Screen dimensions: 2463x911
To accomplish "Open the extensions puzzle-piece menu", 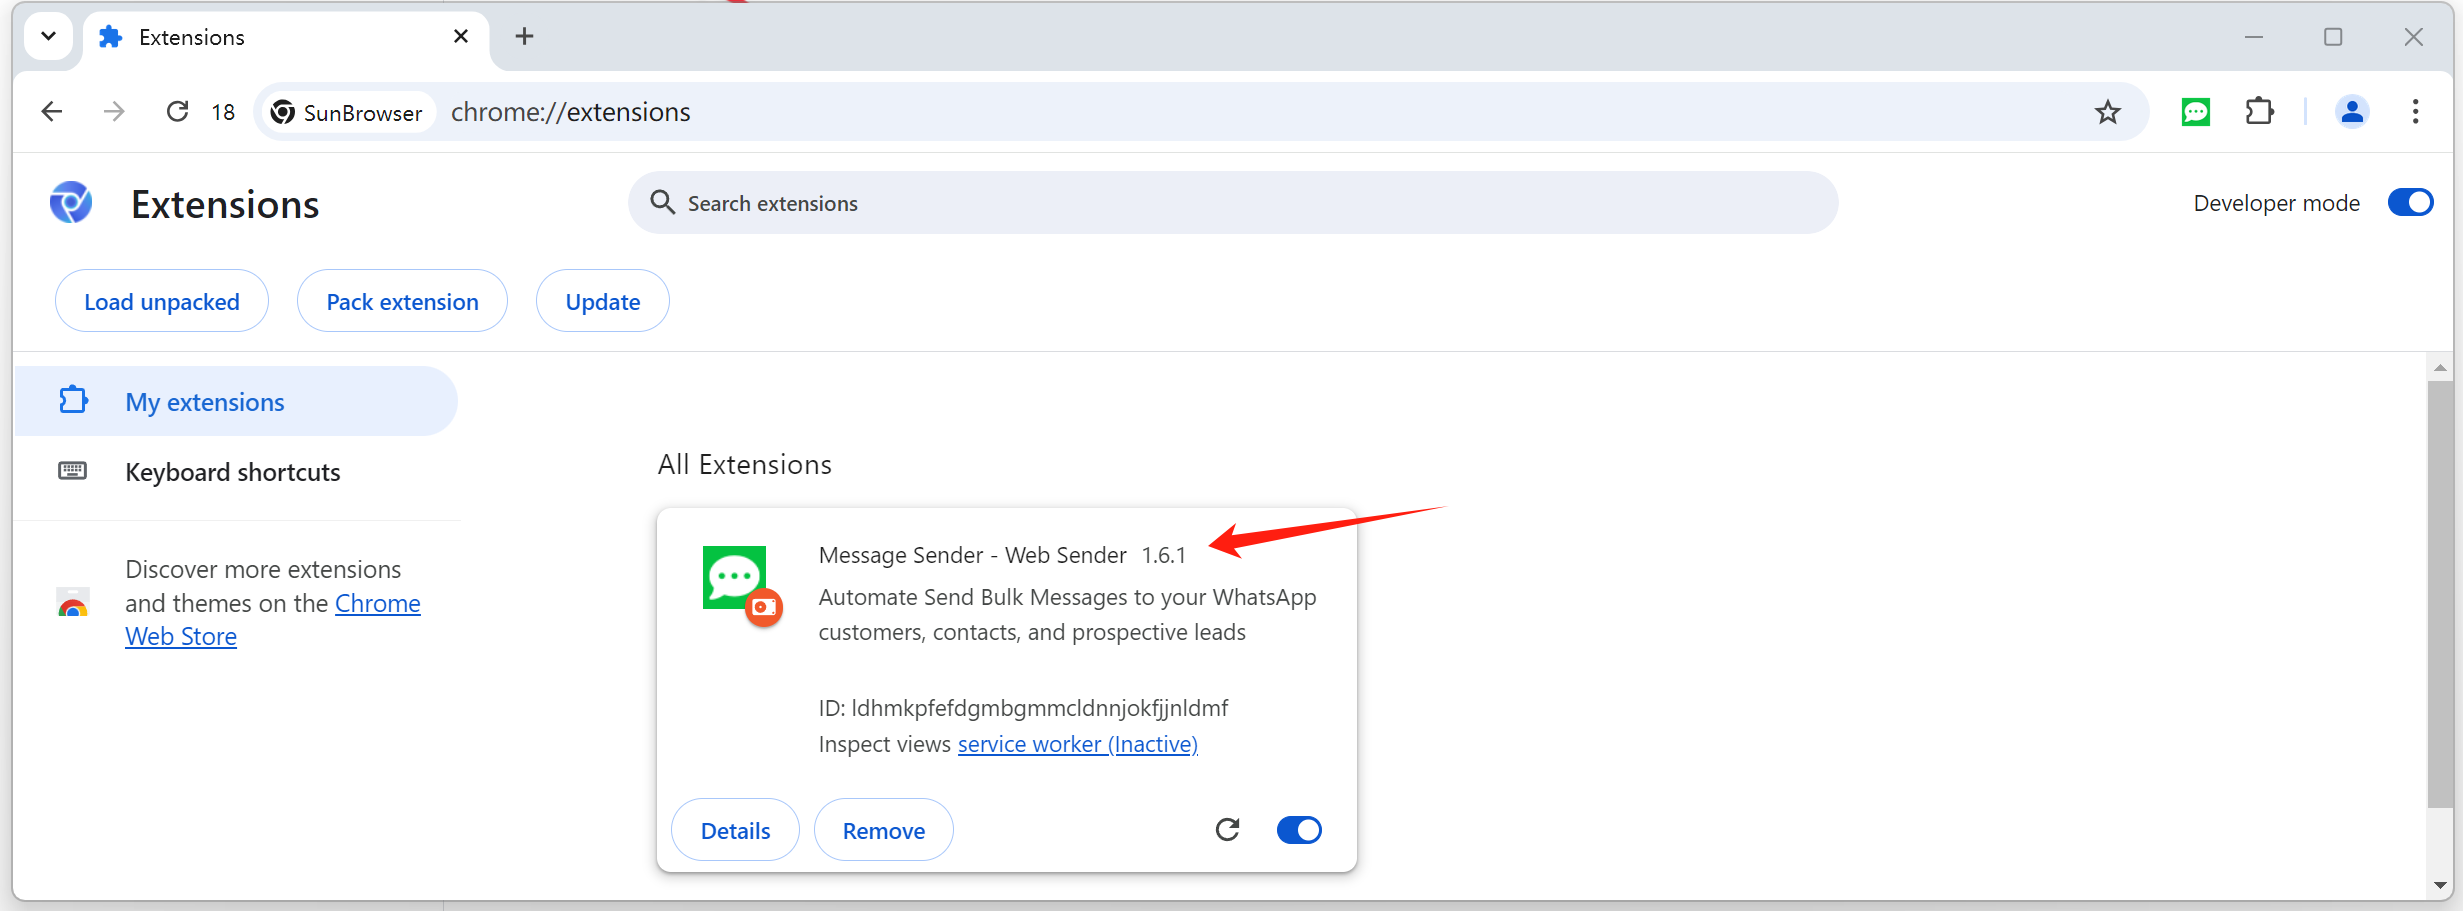I will pos(2259,112).
